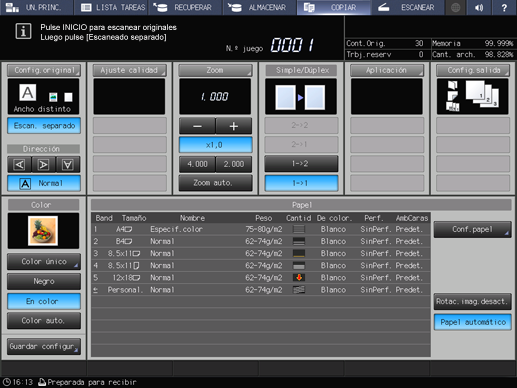
Task: Expand Config.salida settings
Action: 473,70
